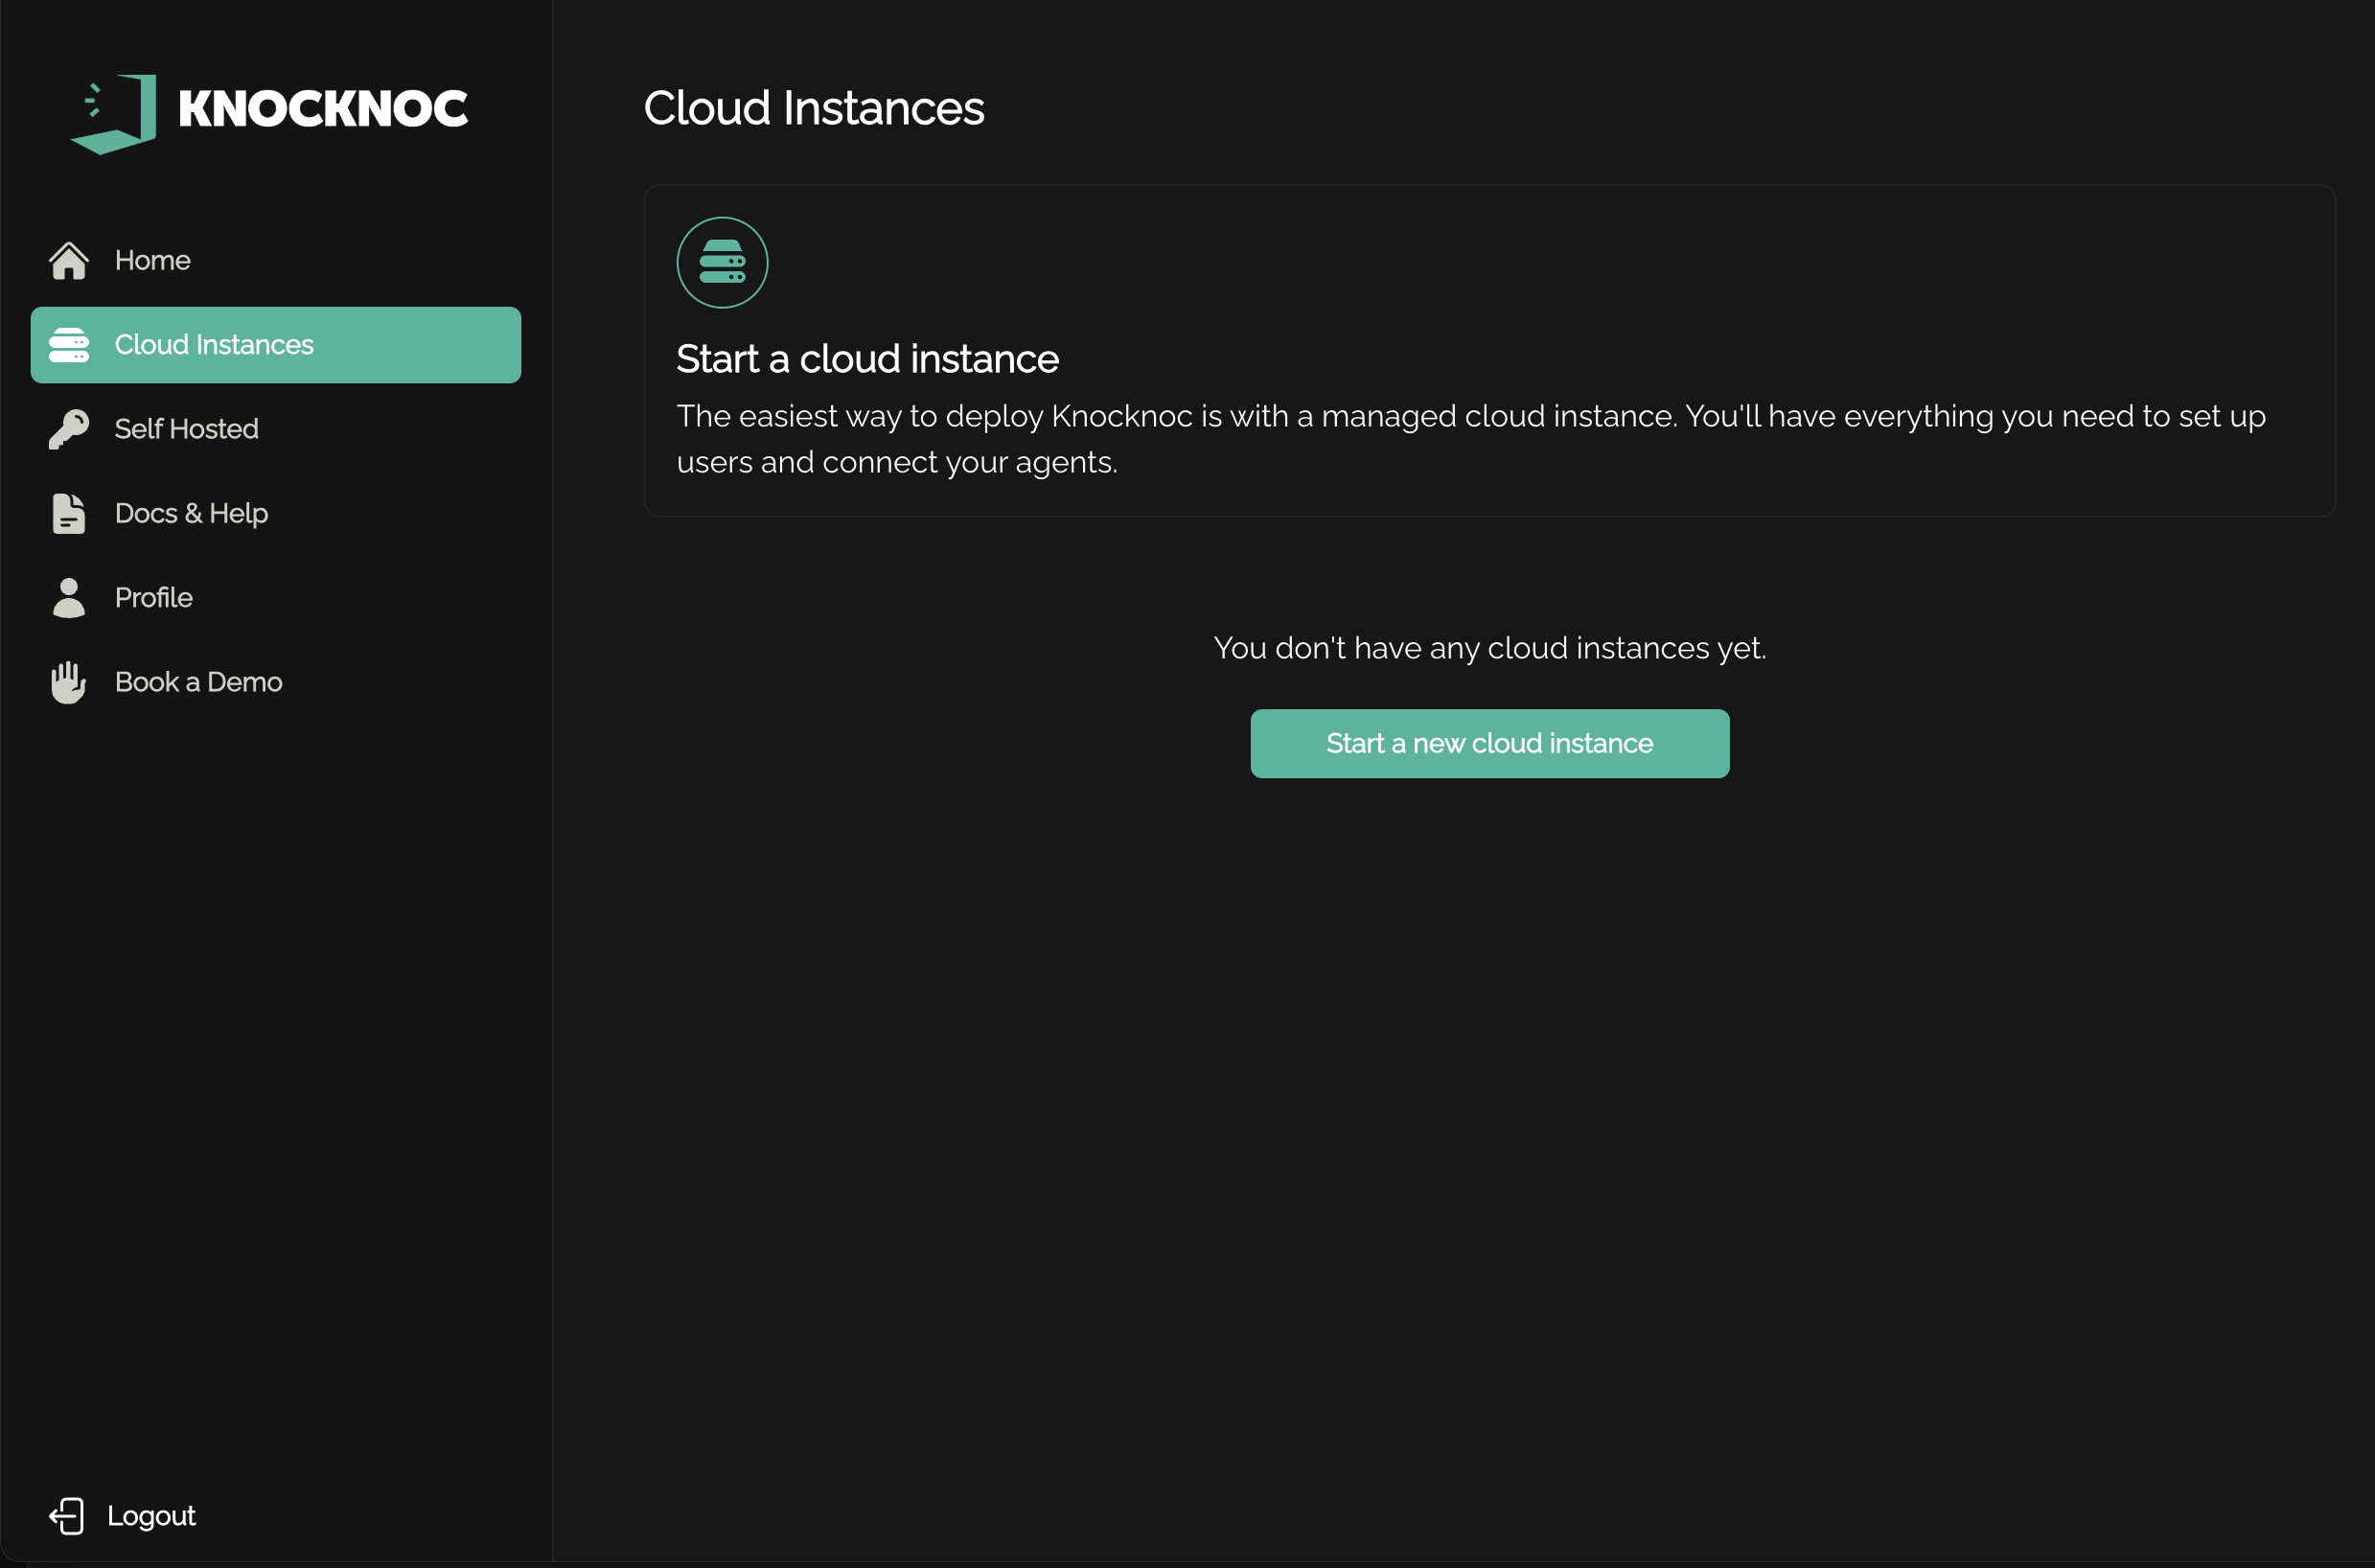Click the Logout text link

151,1516
